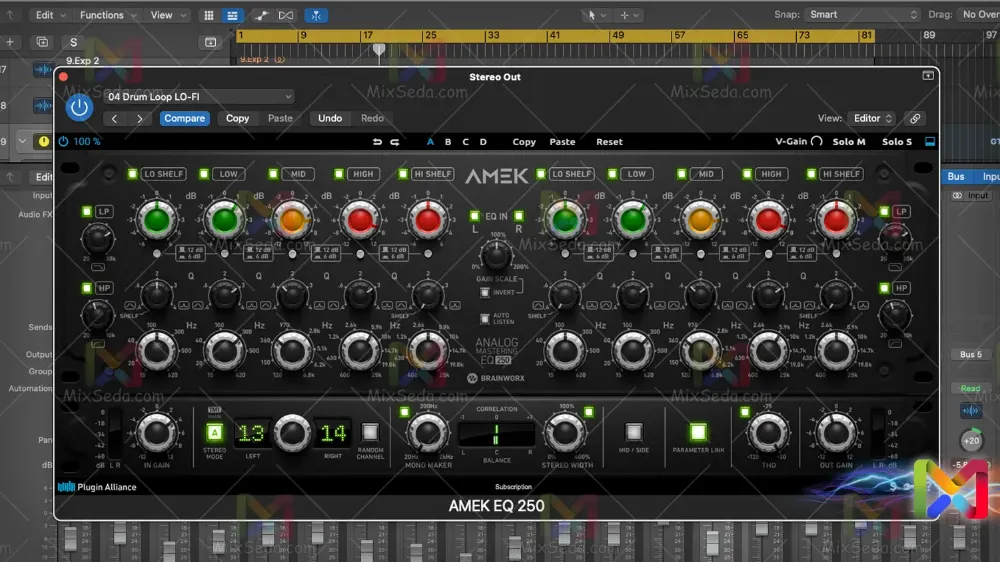Open the 04 Drum Loop LO-FI preset dropdown
Image resolution: width=1000 pixels, height=562 pixels.
(198, 97)
